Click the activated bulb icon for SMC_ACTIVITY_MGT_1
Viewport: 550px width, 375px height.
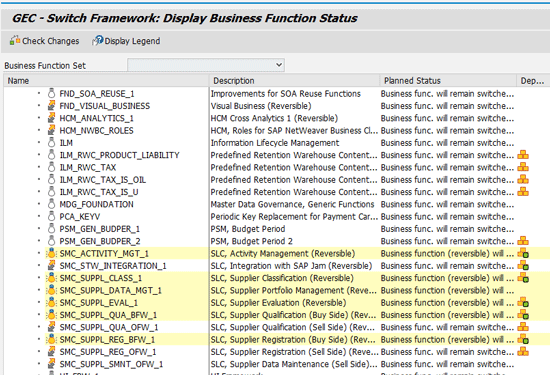[x=52, y=253]
